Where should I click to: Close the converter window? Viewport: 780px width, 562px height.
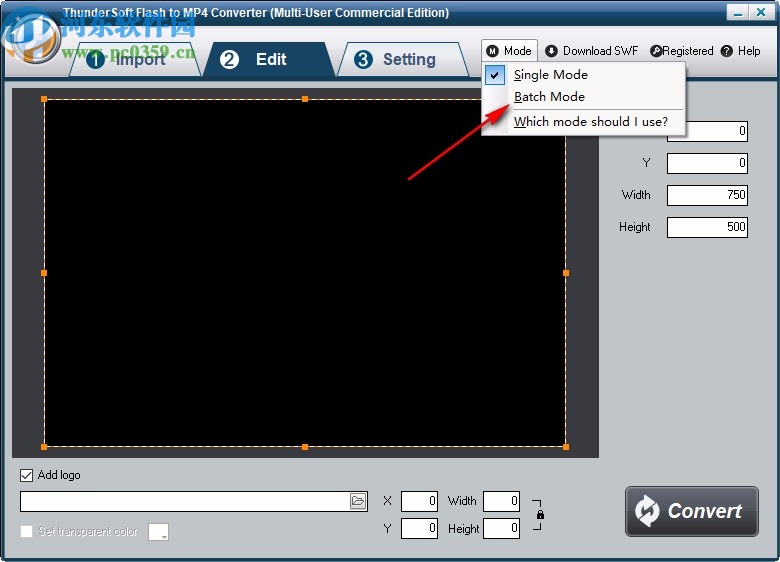tap(761, 12)
